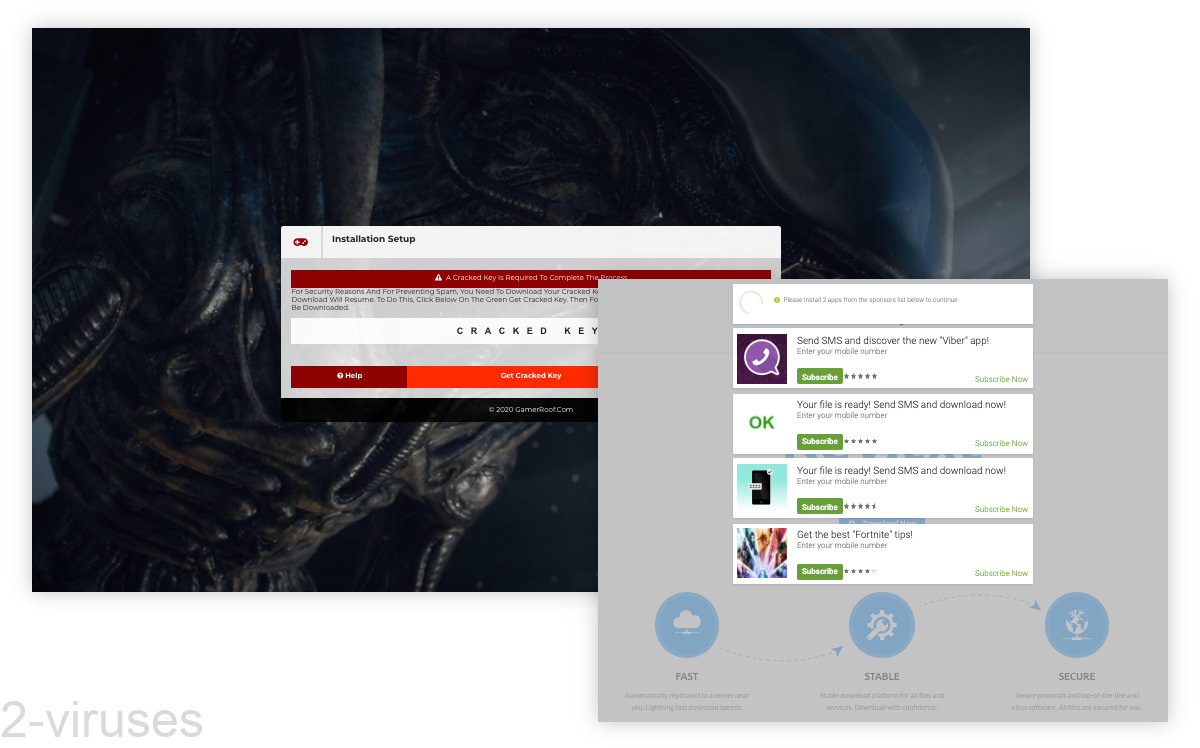Image resolution: width=1200 pixels, height=748 pixels.
Task: Click the star rating of the Fortnite offer
Action: pyautogui.click(x=861, y=571)
